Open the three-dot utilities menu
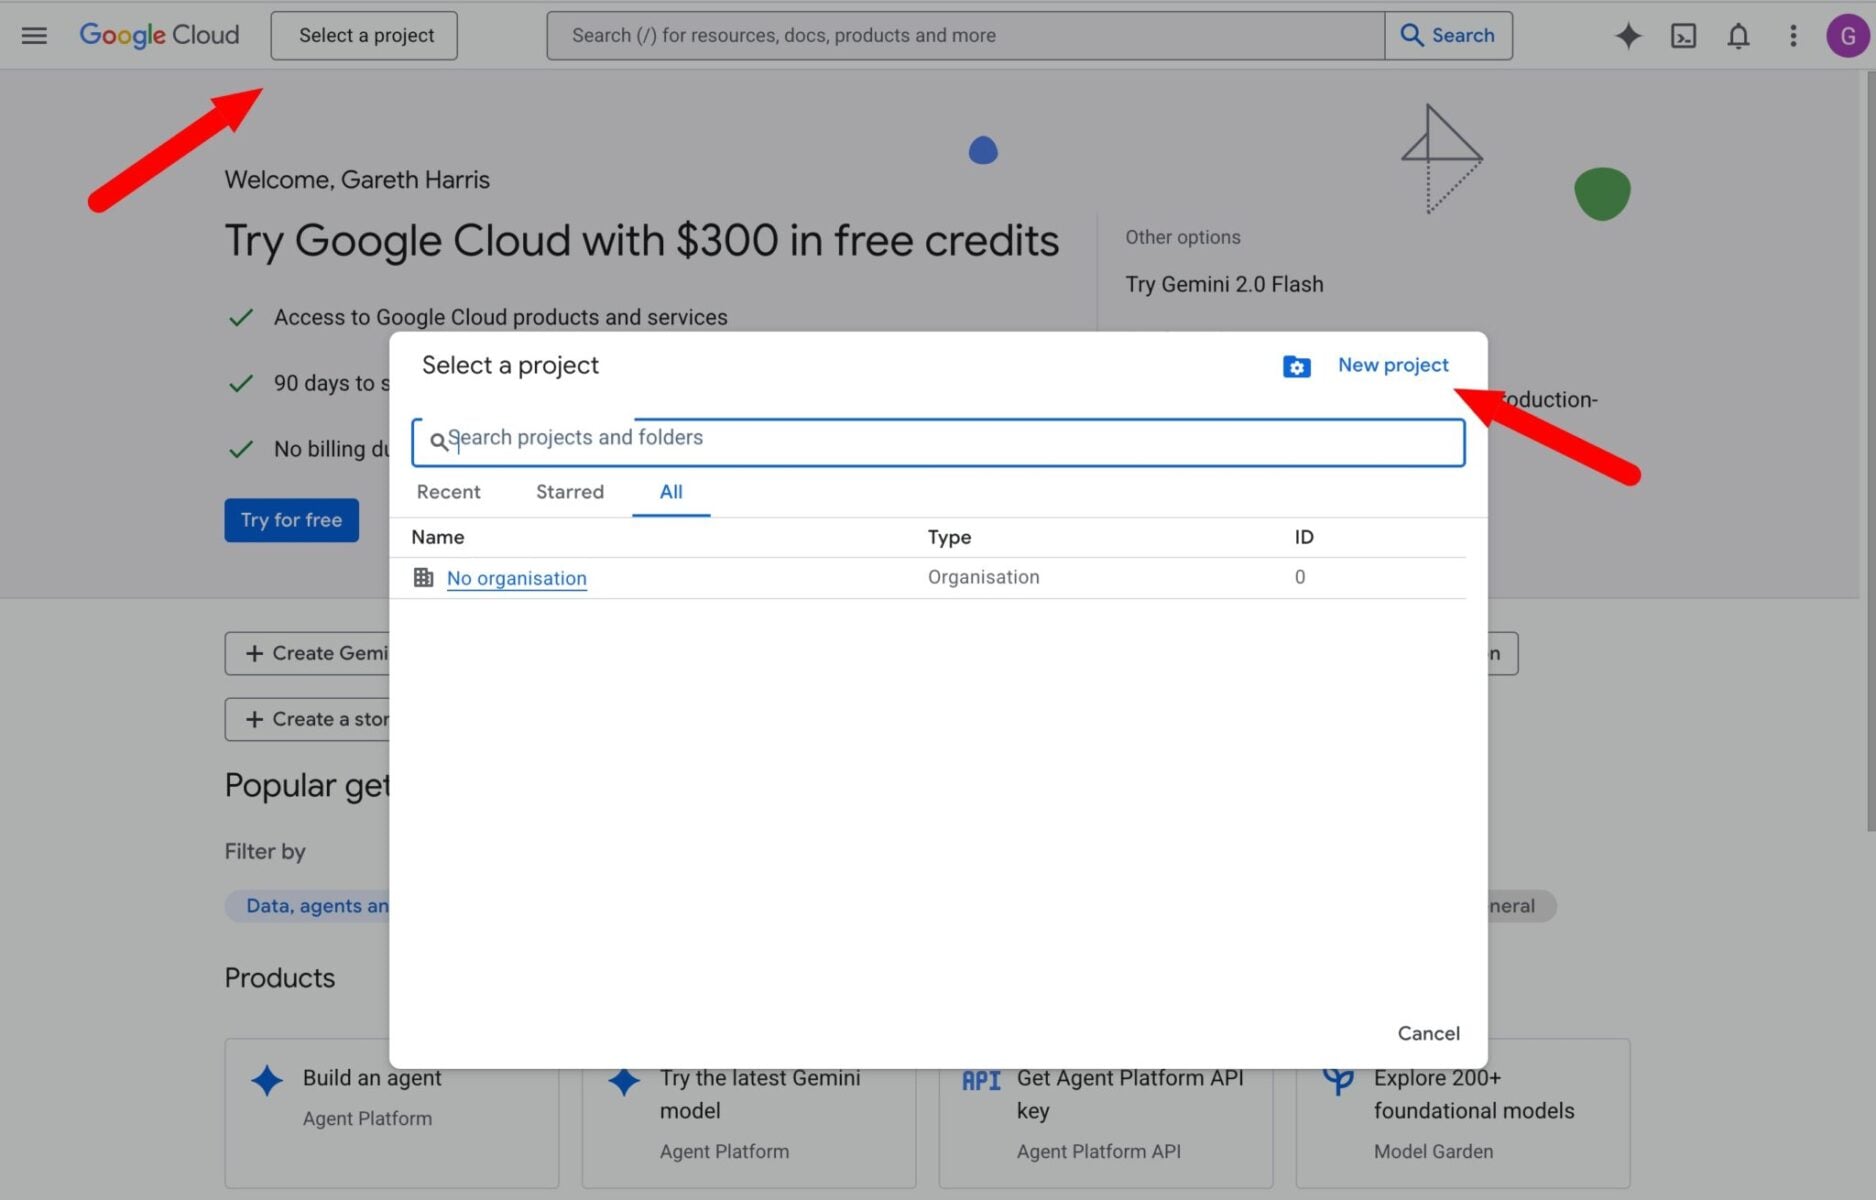Viewport: 1876px width, 1200px height. [x=1793, y=36]
